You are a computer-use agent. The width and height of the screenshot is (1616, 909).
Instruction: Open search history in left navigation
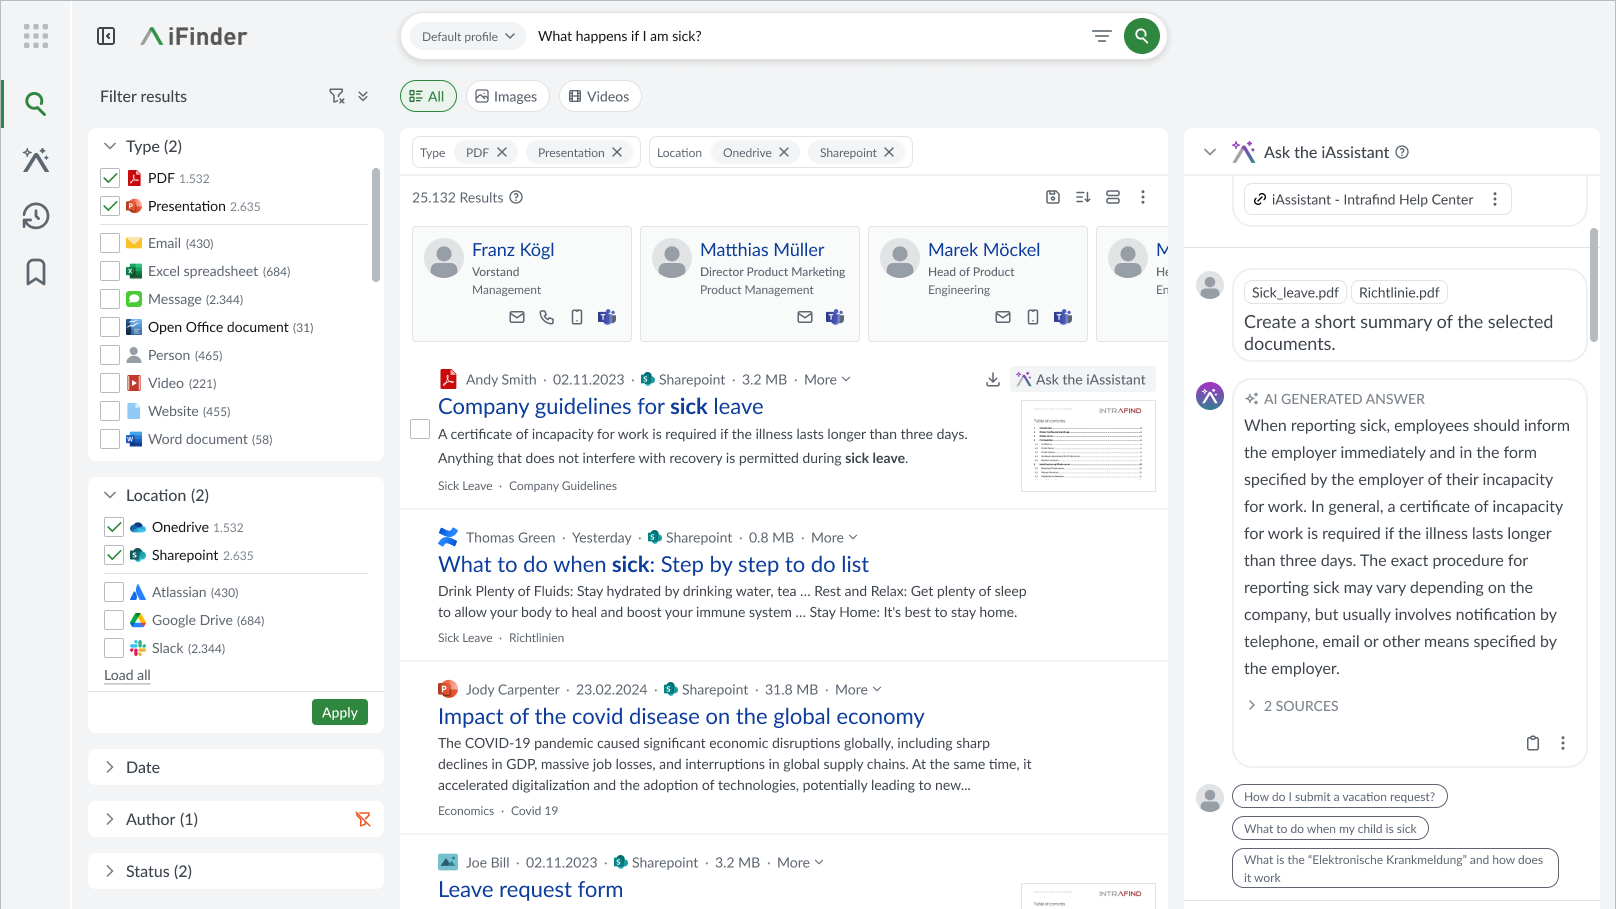click(36, 216)
